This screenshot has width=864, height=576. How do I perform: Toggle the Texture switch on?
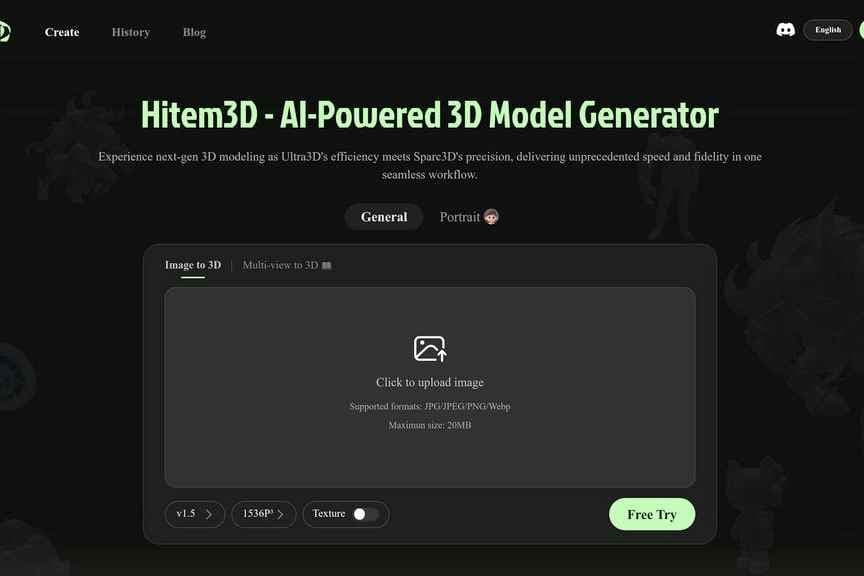359,513
